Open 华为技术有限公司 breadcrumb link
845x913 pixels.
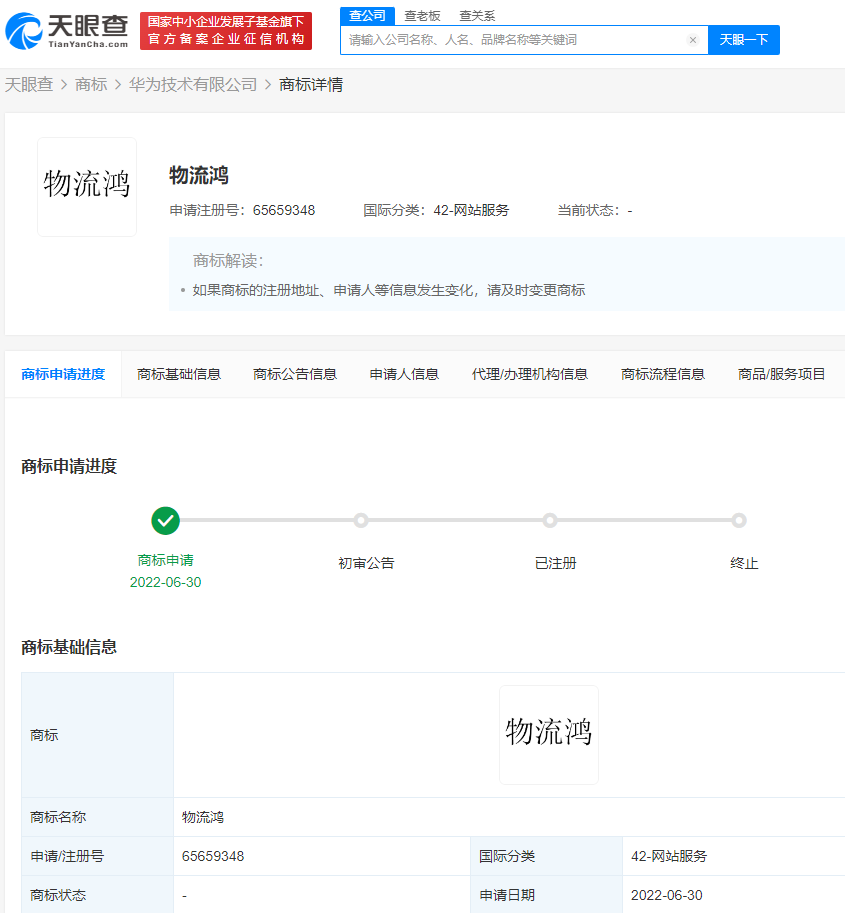pos(193,85)
